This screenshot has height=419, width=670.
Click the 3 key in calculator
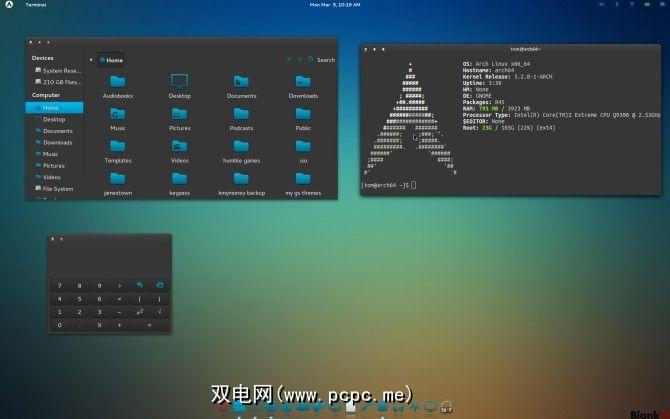tap(100, 312)
